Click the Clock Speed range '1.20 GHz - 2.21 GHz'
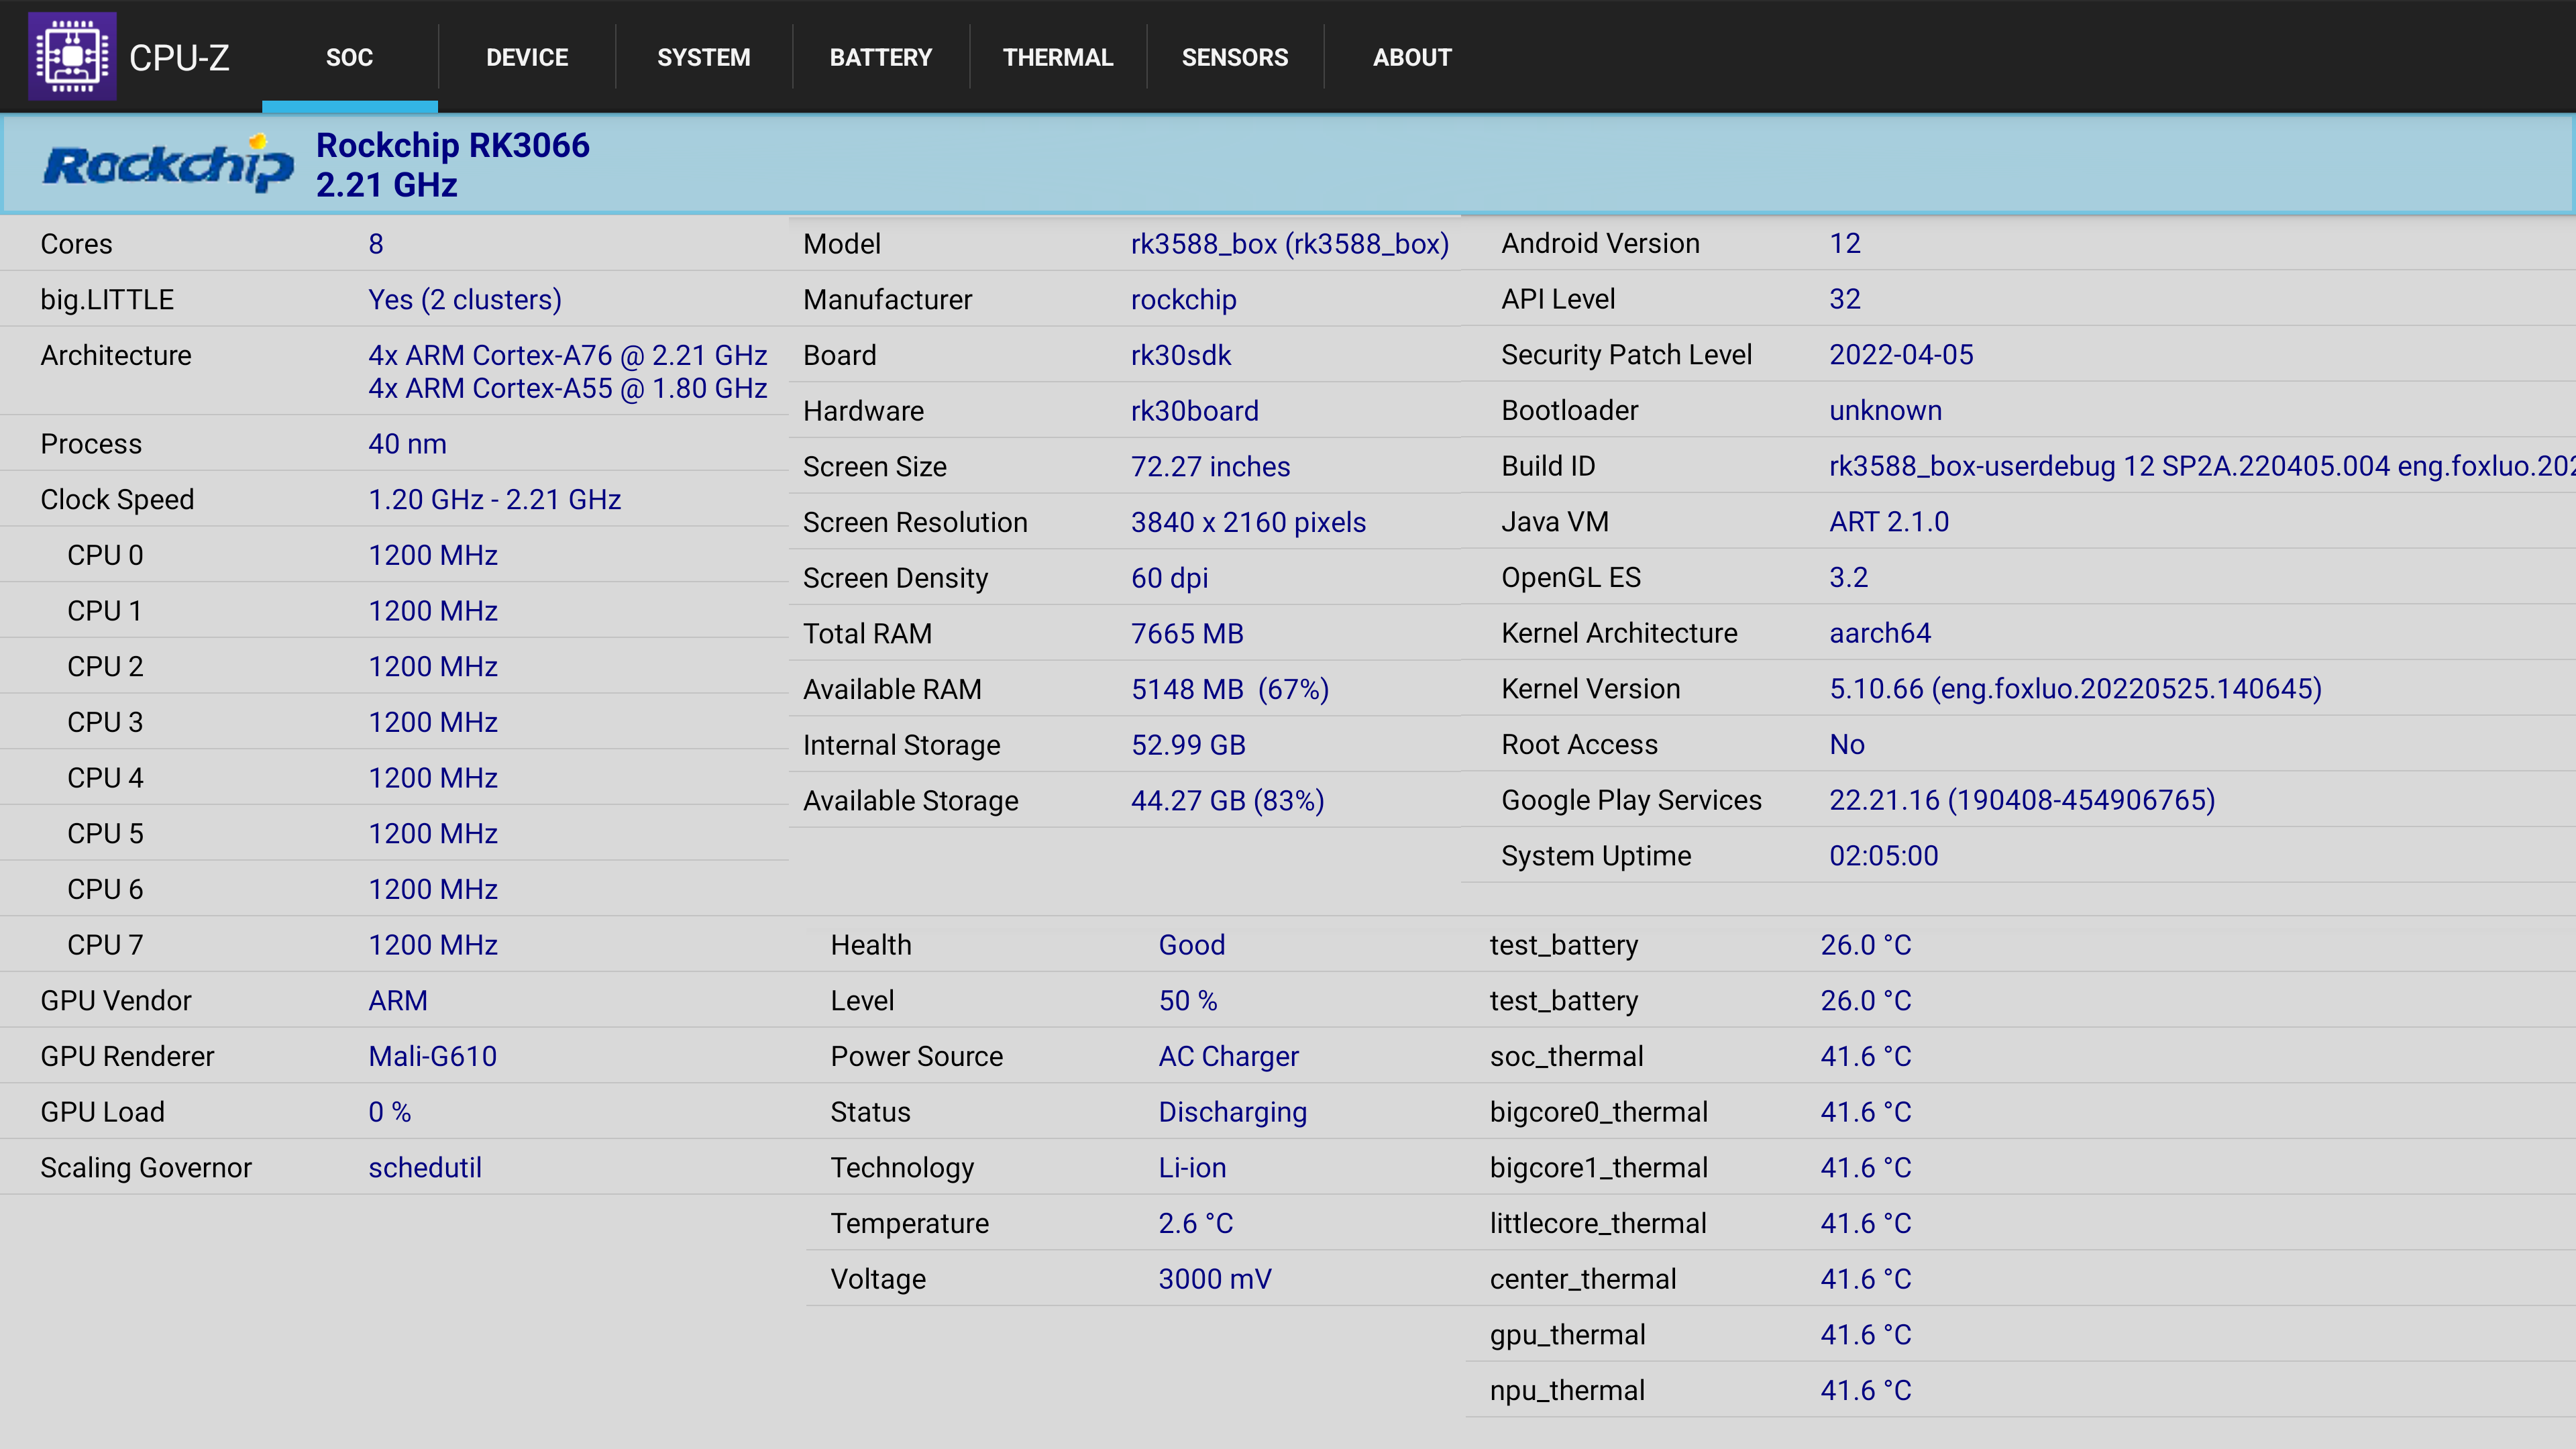 495,500
